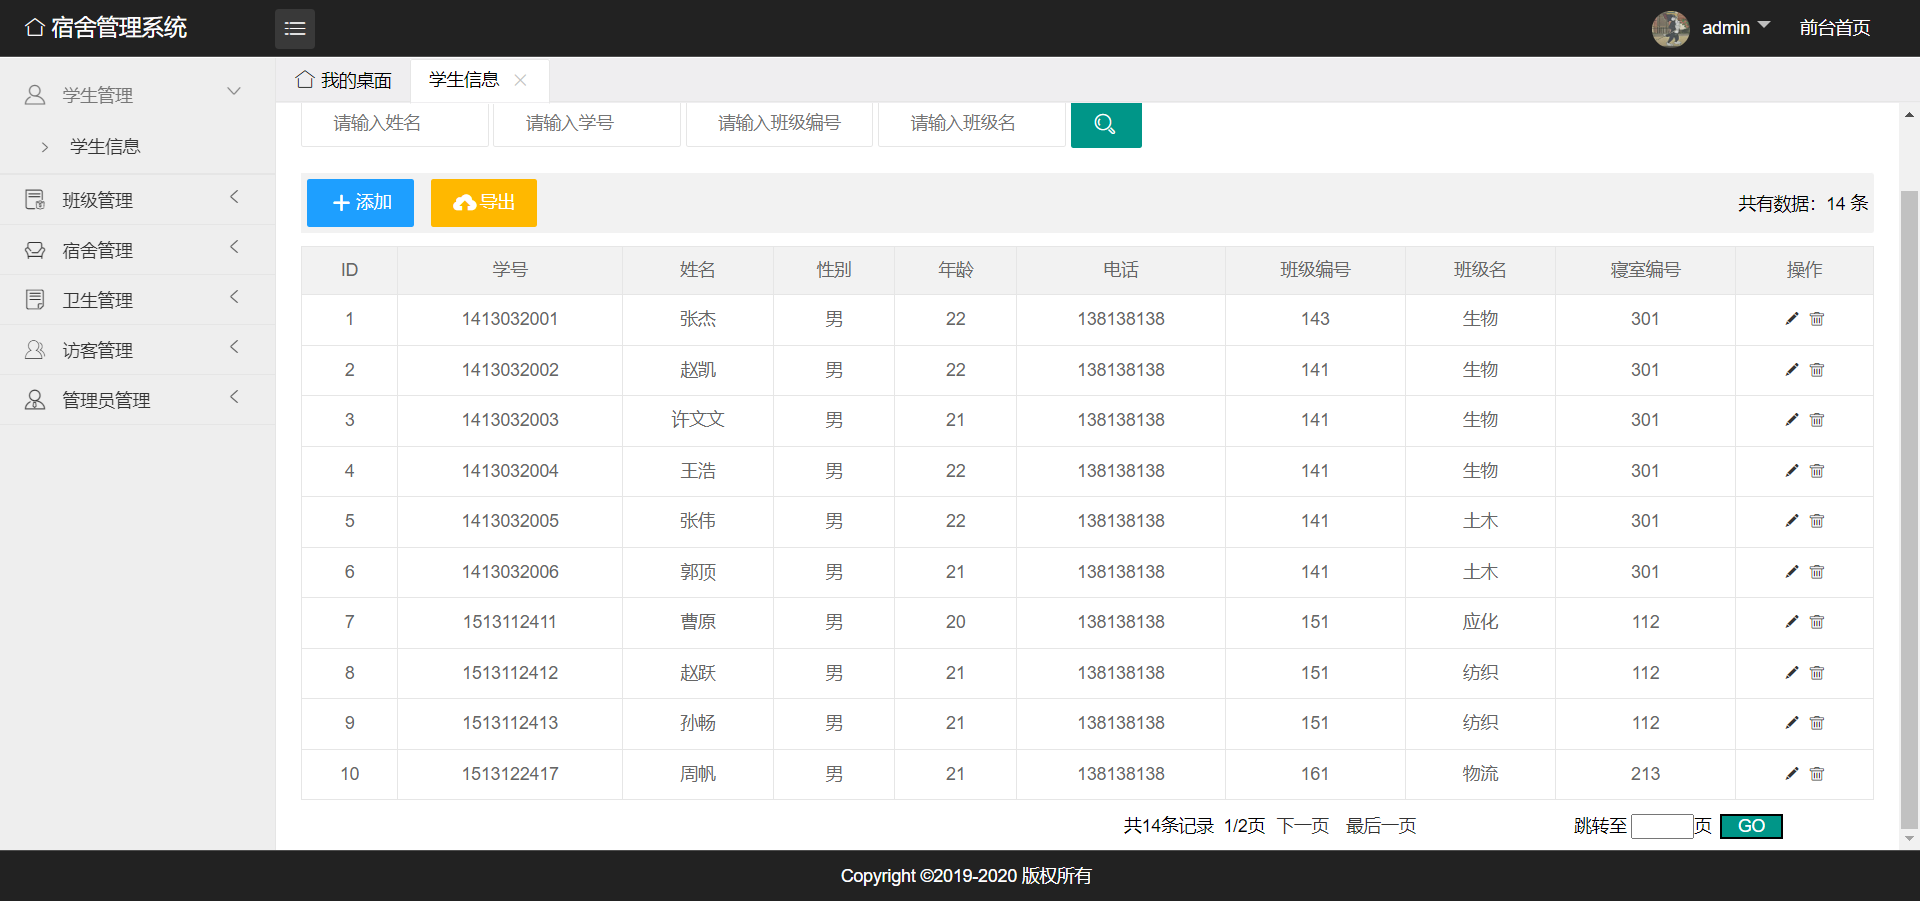Expand the 访客管理 sidebar menu
The image size is (1920, 901).
[137, 350]
